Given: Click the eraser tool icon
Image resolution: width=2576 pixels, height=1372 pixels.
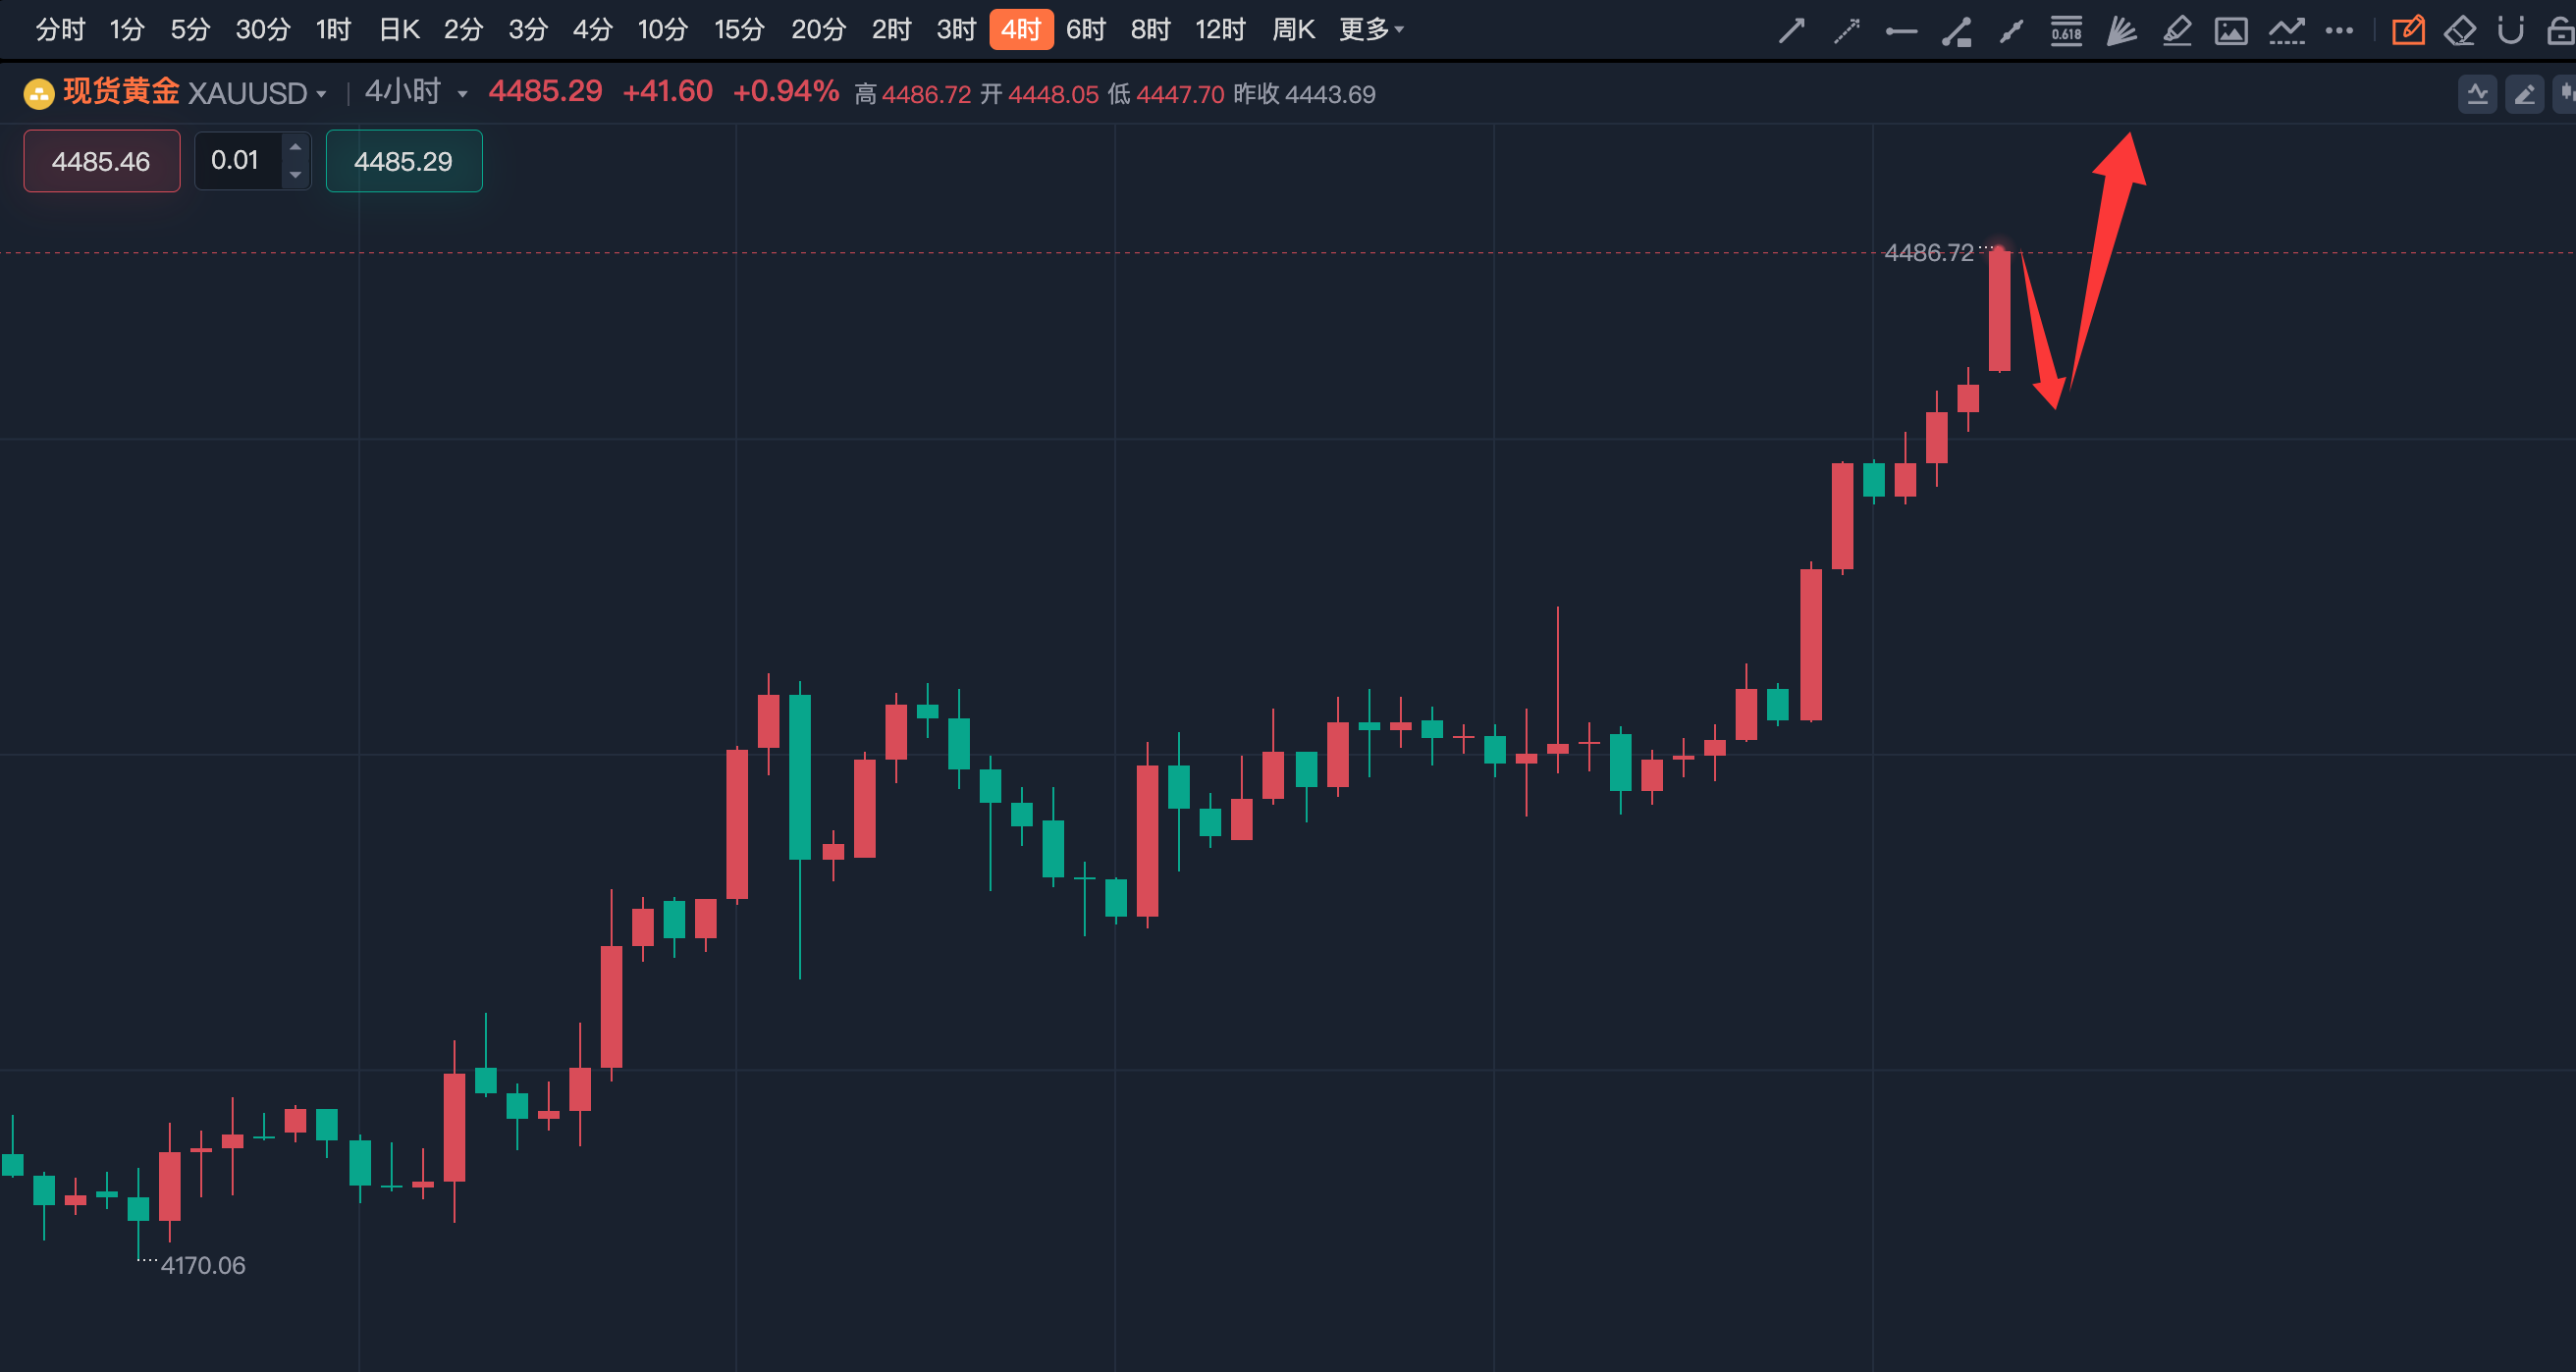Looking at the screenshot, I should (2460, 31).
